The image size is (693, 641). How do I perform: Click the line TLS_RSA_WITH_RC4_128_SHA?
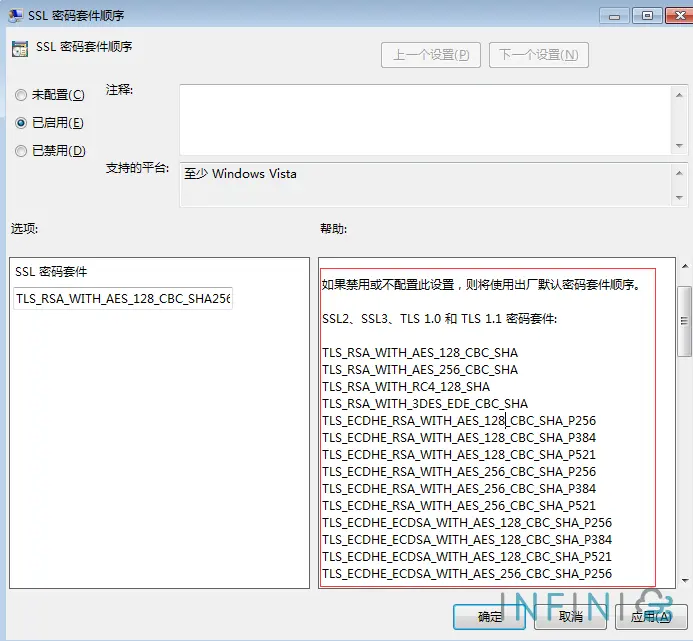(406, 387)
